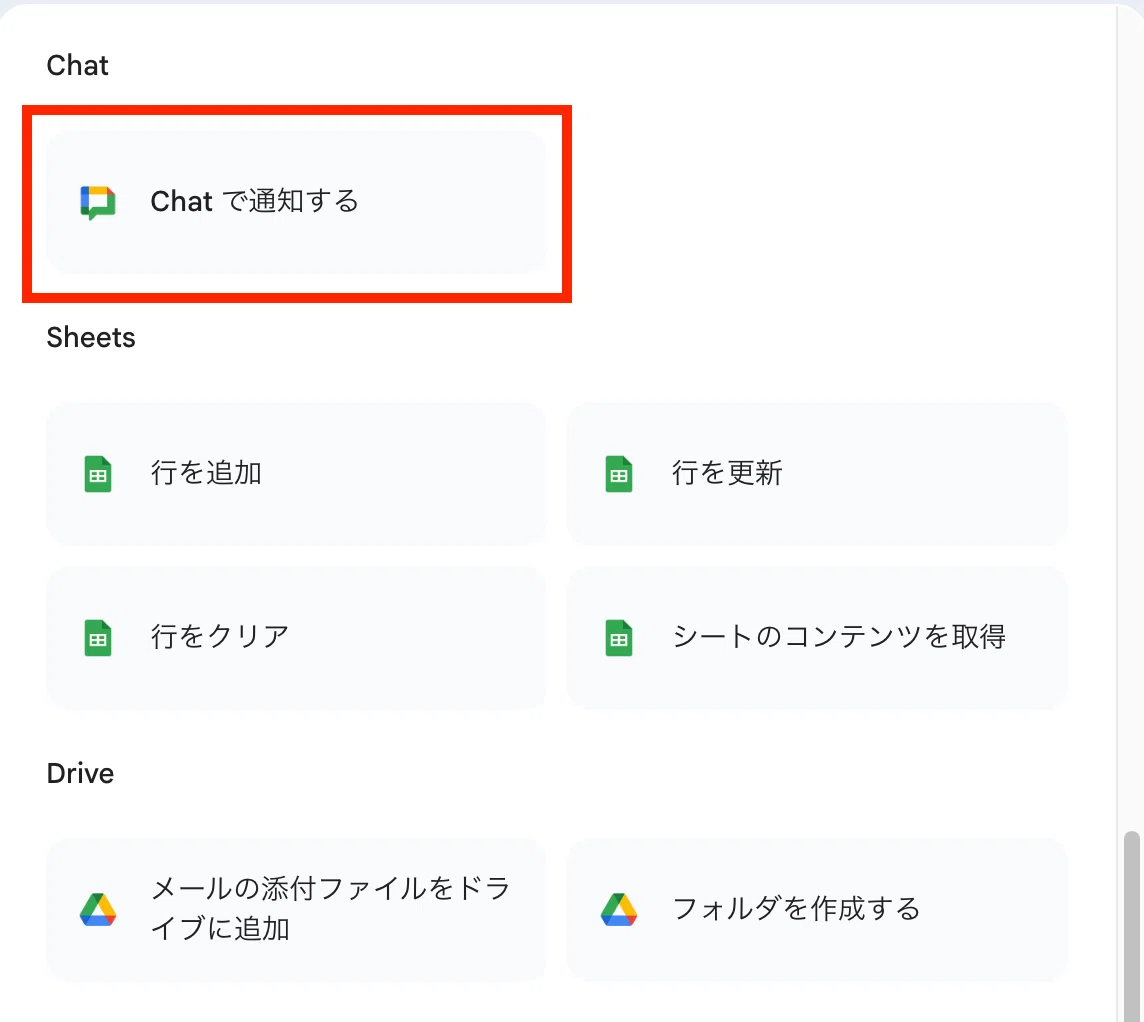Click the Sheets icon beside 行を更新
Viewport: 1144px width, 1022px height.
(619, 474)
